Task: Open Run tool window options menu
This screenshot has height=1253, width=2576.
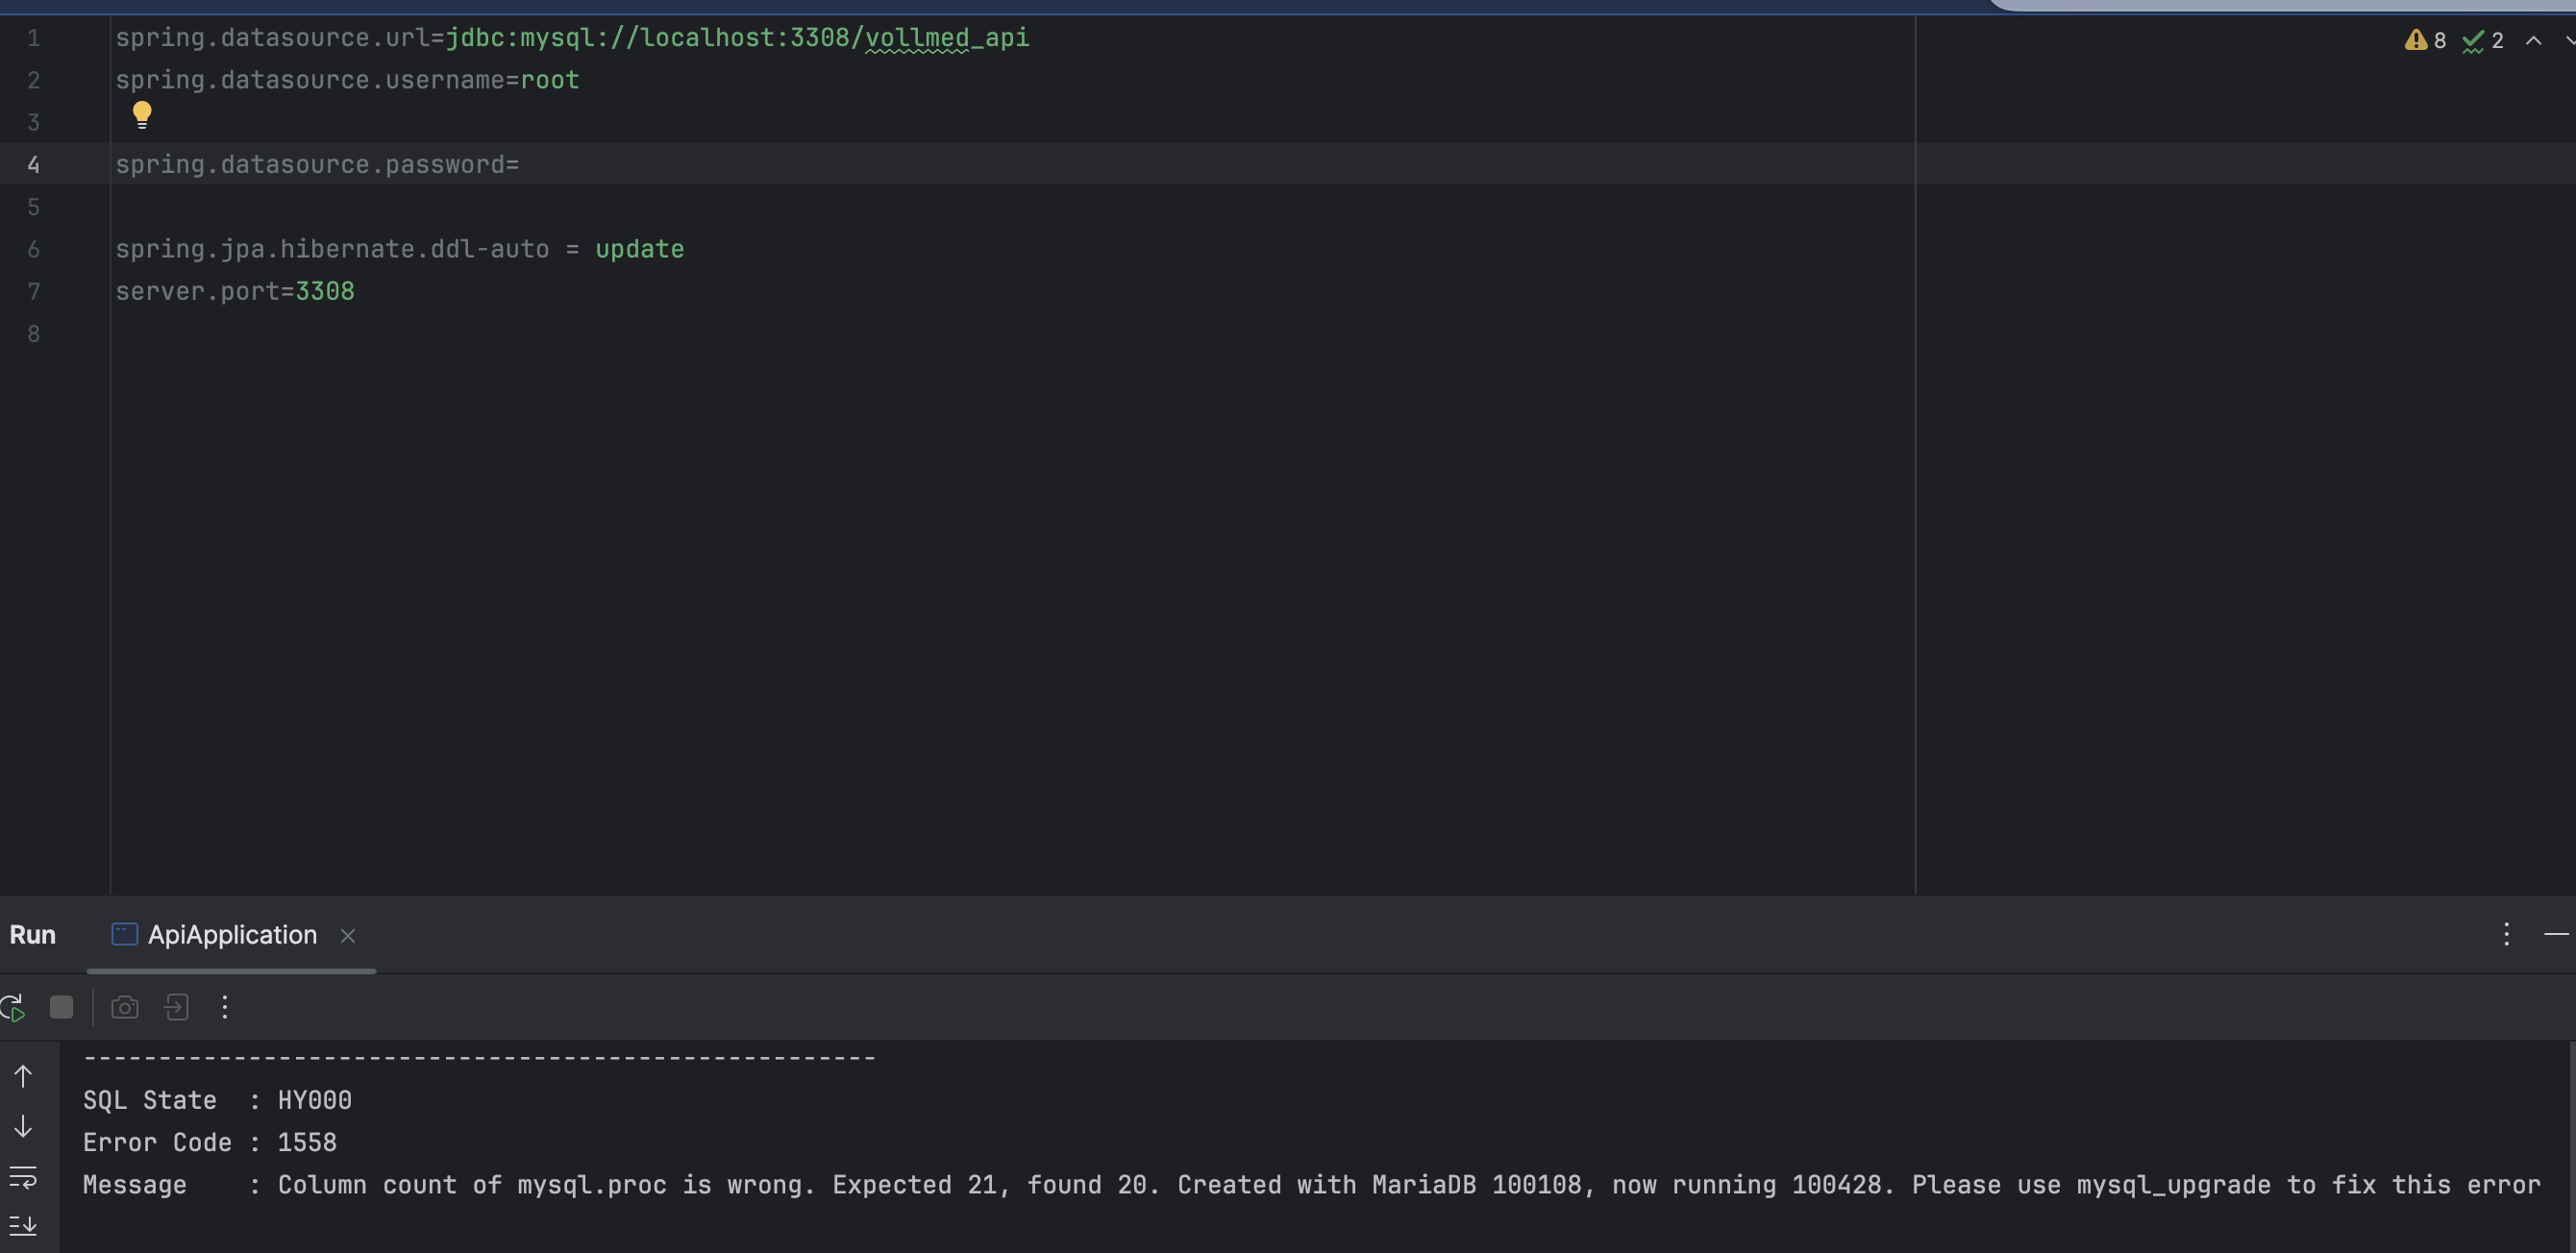Action: pyautogui.click(x=2506, y=934)
